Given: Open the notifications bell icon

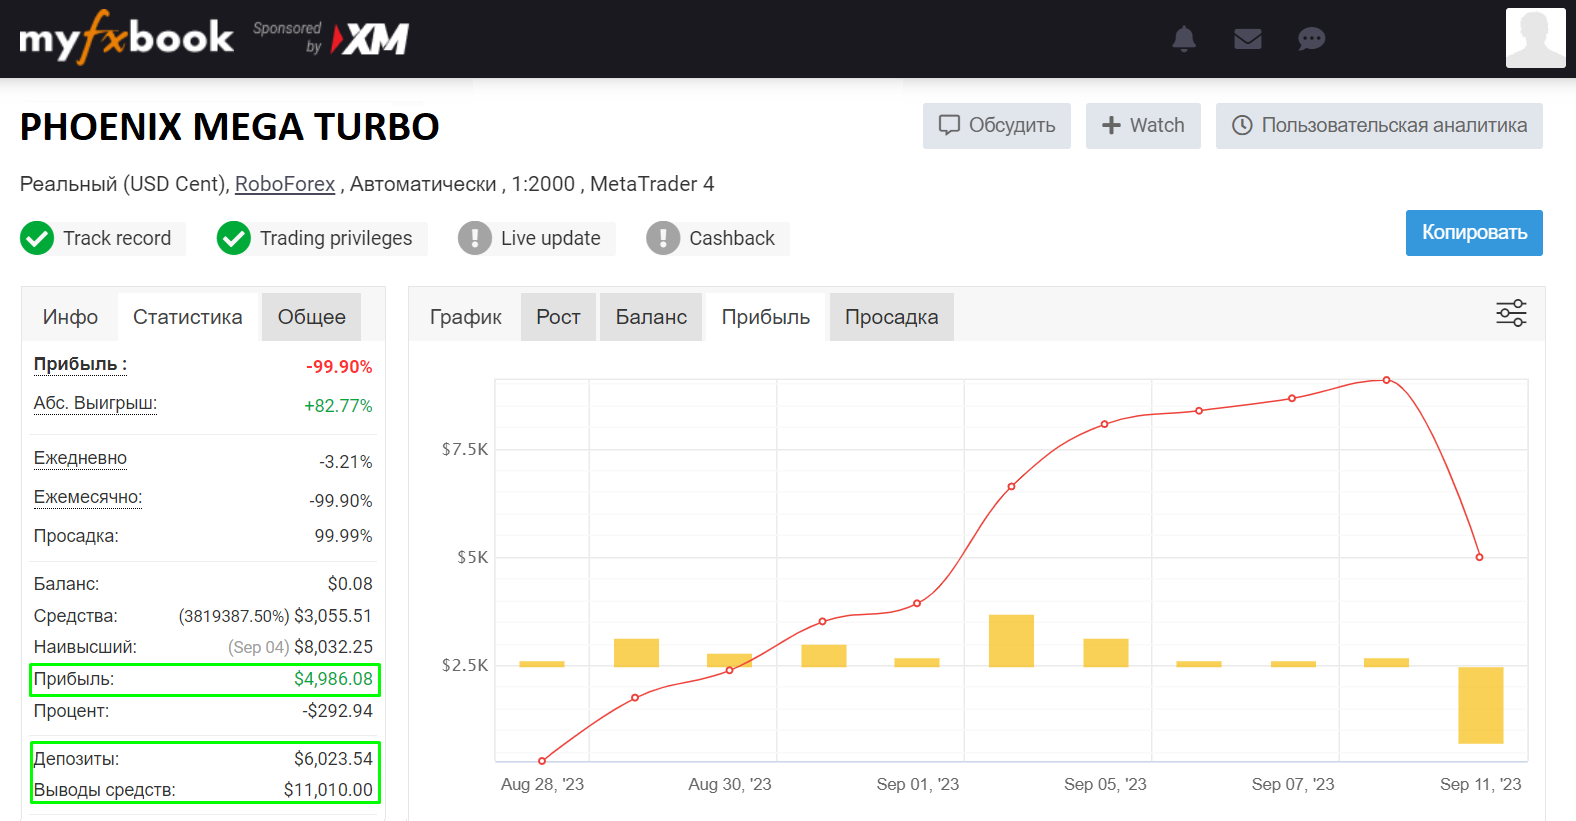Looking at the screenshot, I should click(1184, 39).
